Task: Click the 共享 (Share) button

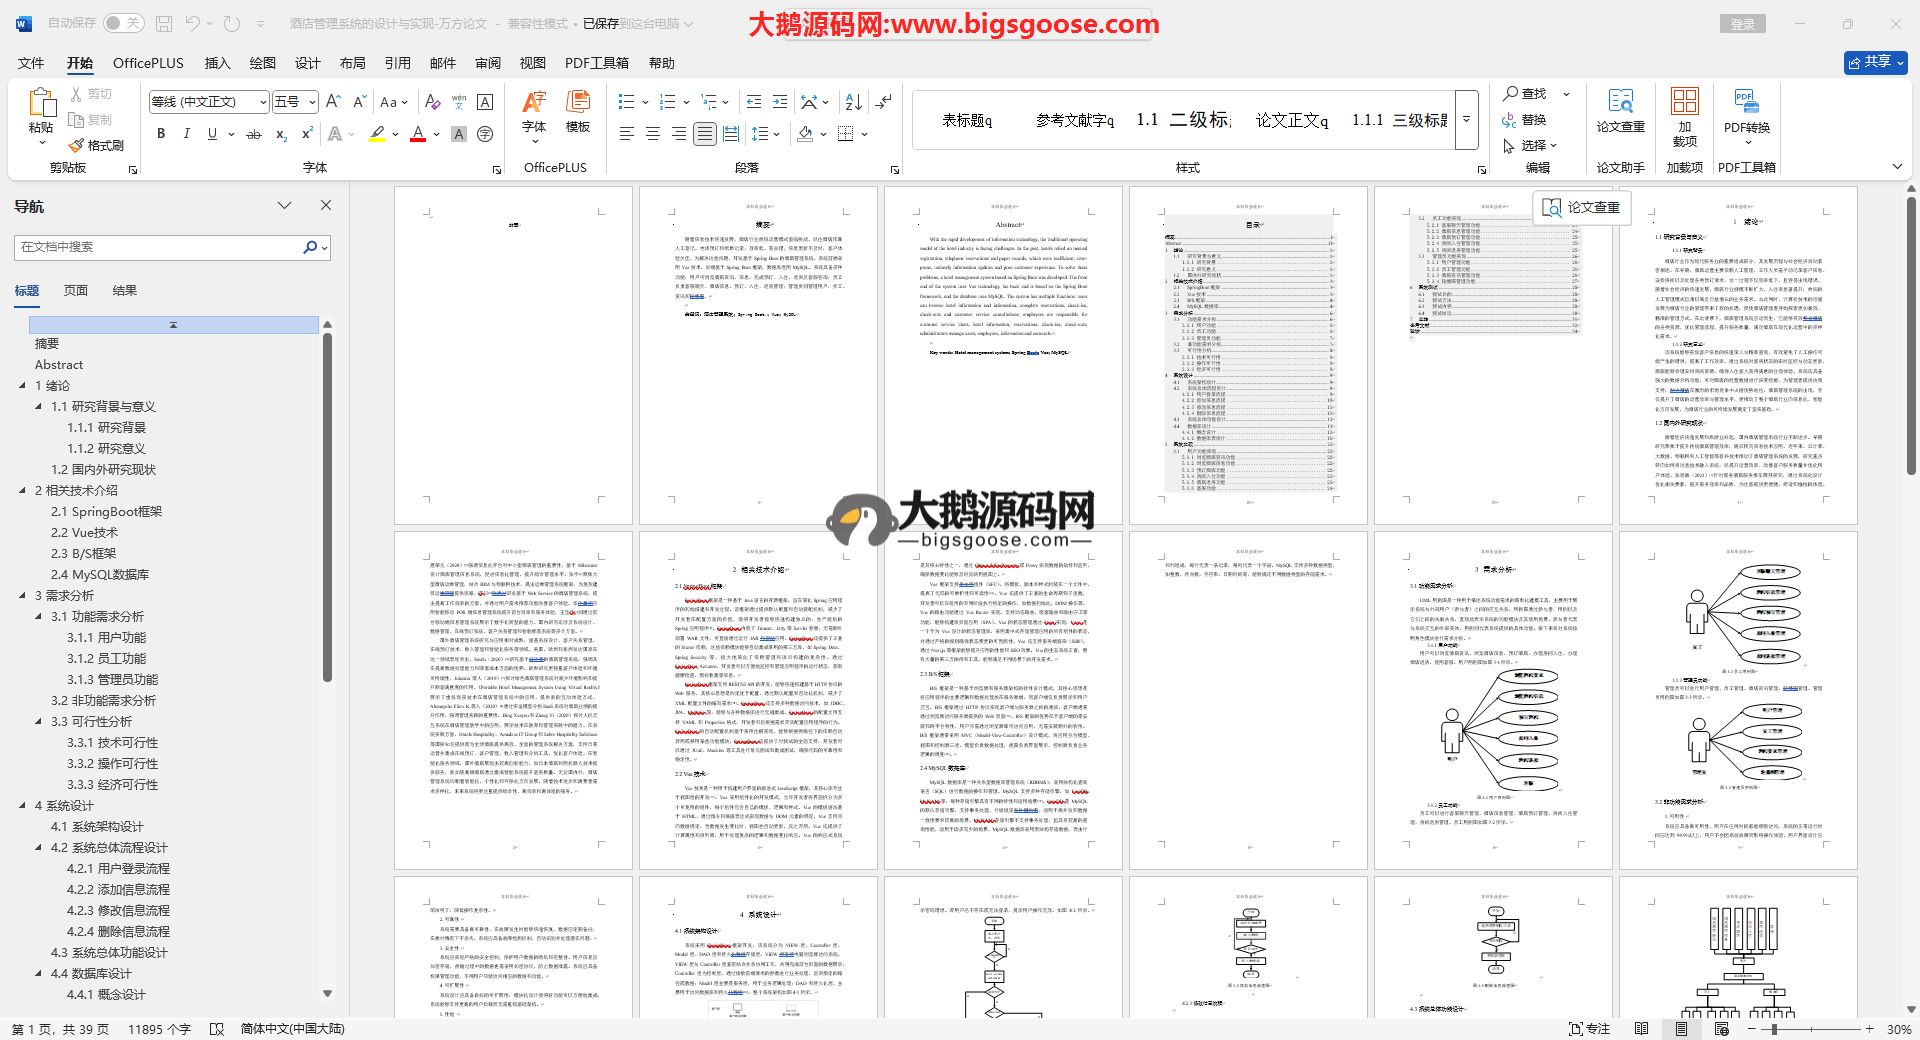Action: (1875, 62)
